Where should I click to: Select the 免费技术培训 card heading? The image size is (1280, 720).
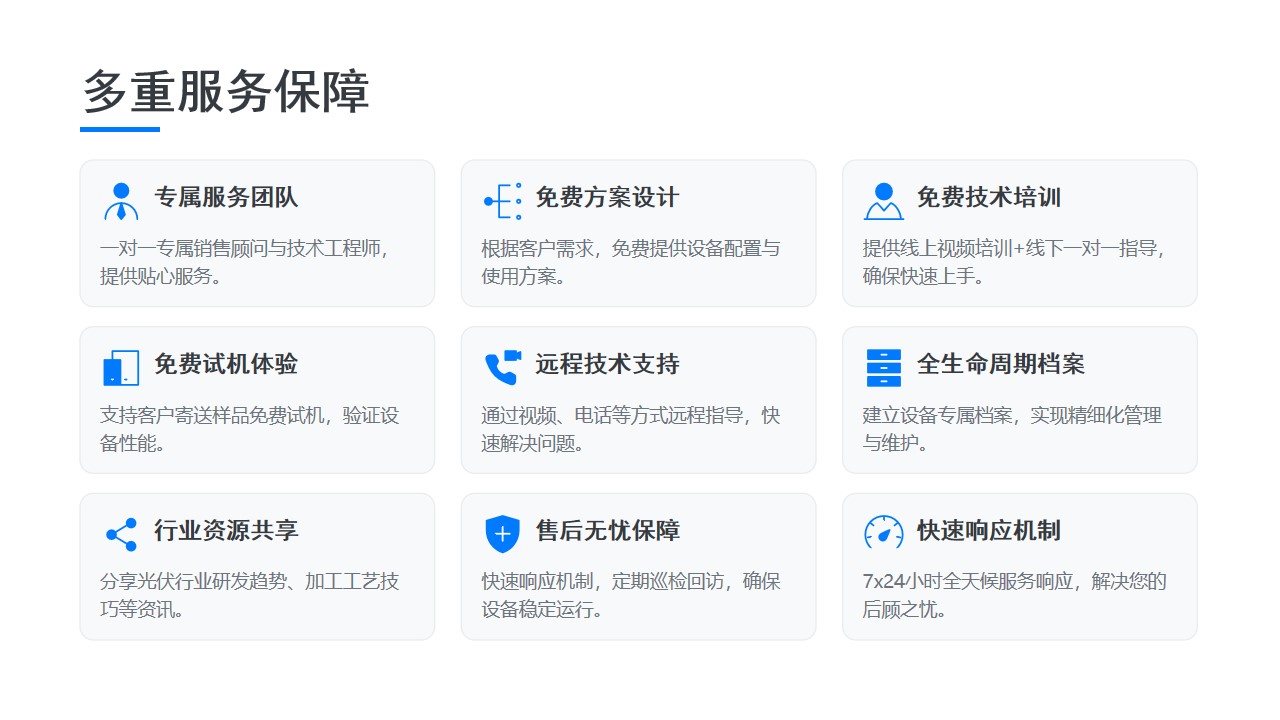pos(988,198)
